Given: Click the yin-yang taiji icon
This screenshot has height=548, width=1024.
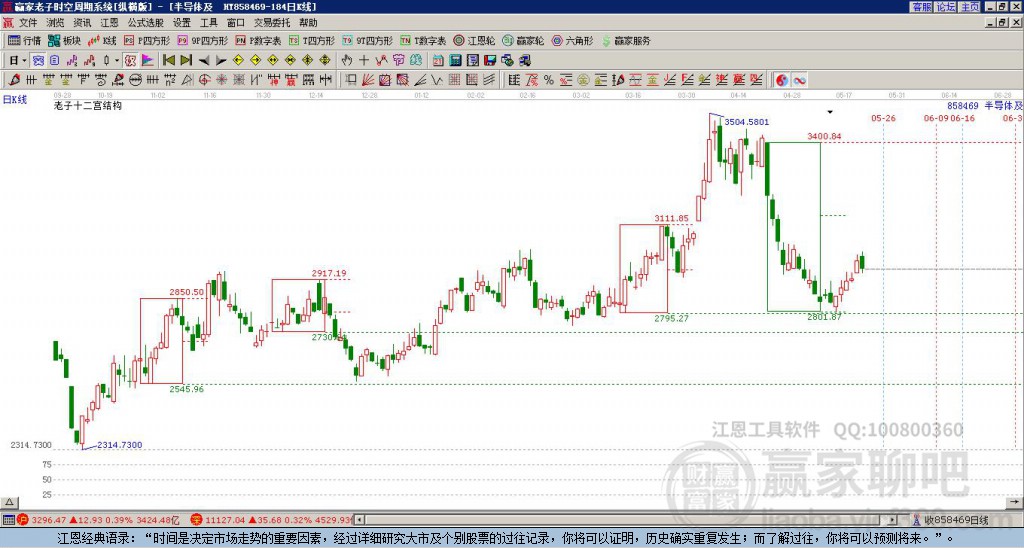Looking at the screenshot, I should click(782, 80).
